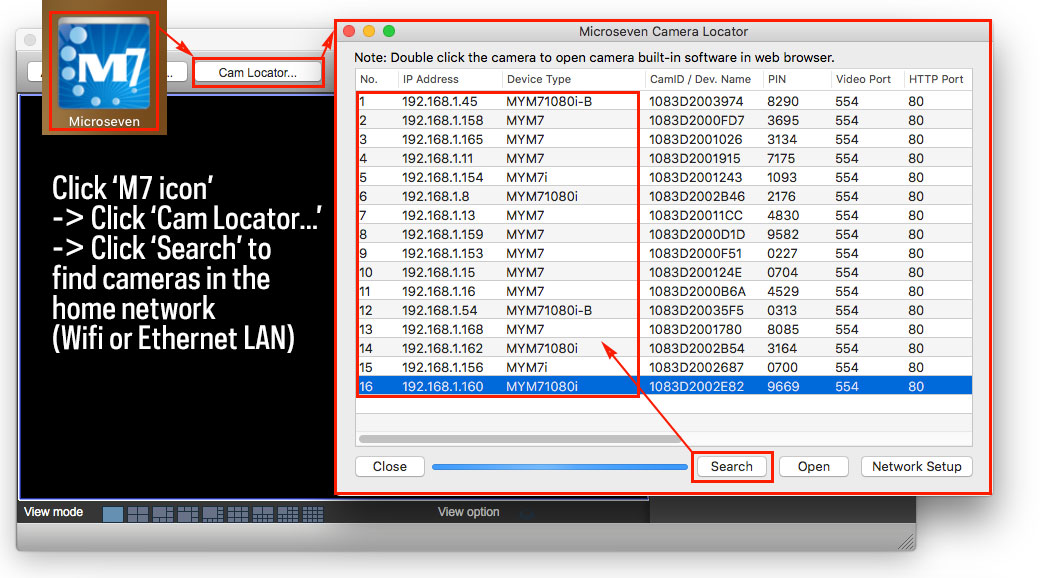The image size is (1043, 578).
Task: Click CamID 1083D2000FD7
Action: point(696,120)
